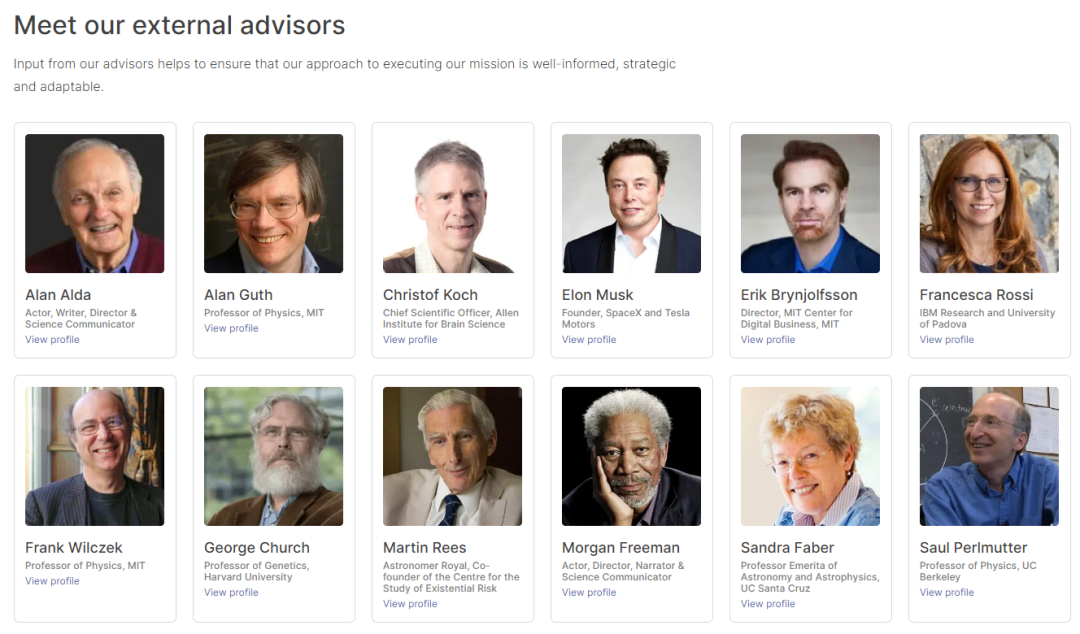
Task: Click the photo above the Alan Guth name
Action: point(273,204)
